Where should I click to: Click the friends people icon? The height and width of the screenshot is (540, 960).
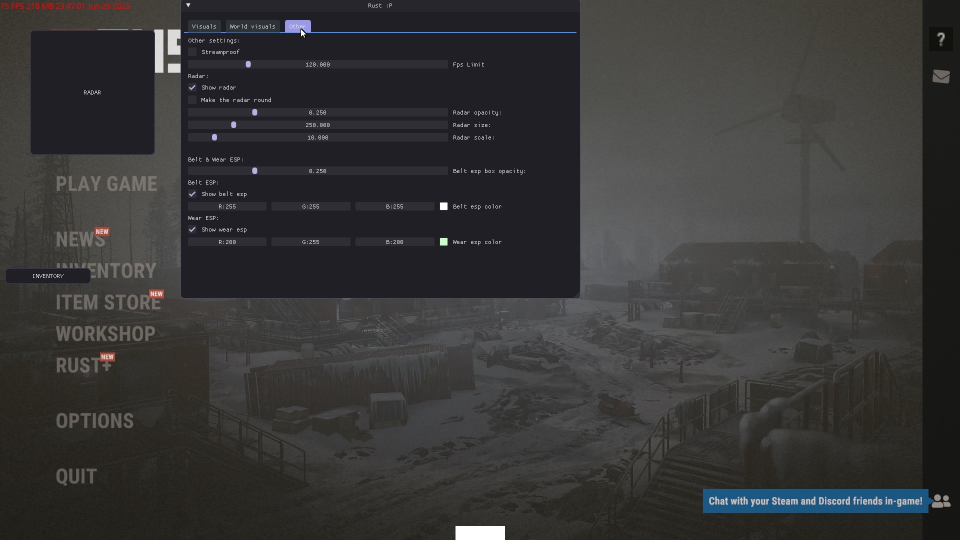(x=941, y=501)
